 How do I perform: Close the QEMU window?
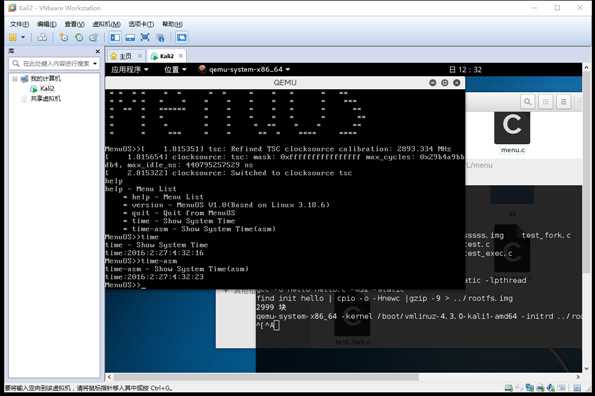tap(456, 82)
